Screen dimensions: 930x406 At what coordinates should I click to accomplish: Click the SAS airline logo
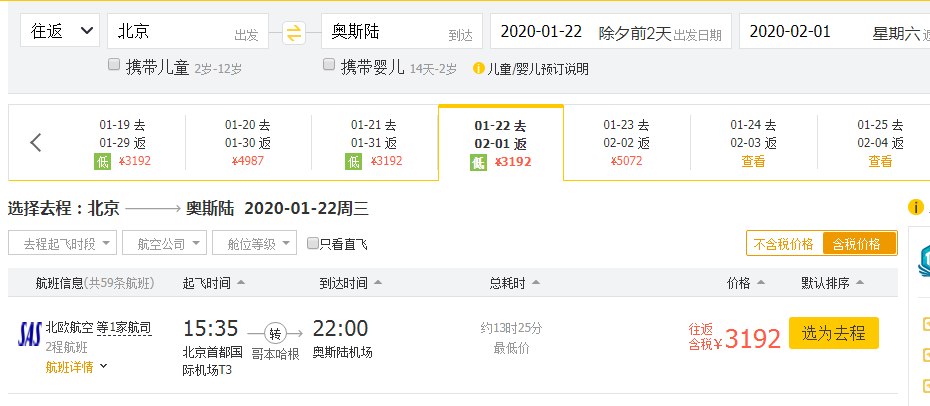[30, 334]
